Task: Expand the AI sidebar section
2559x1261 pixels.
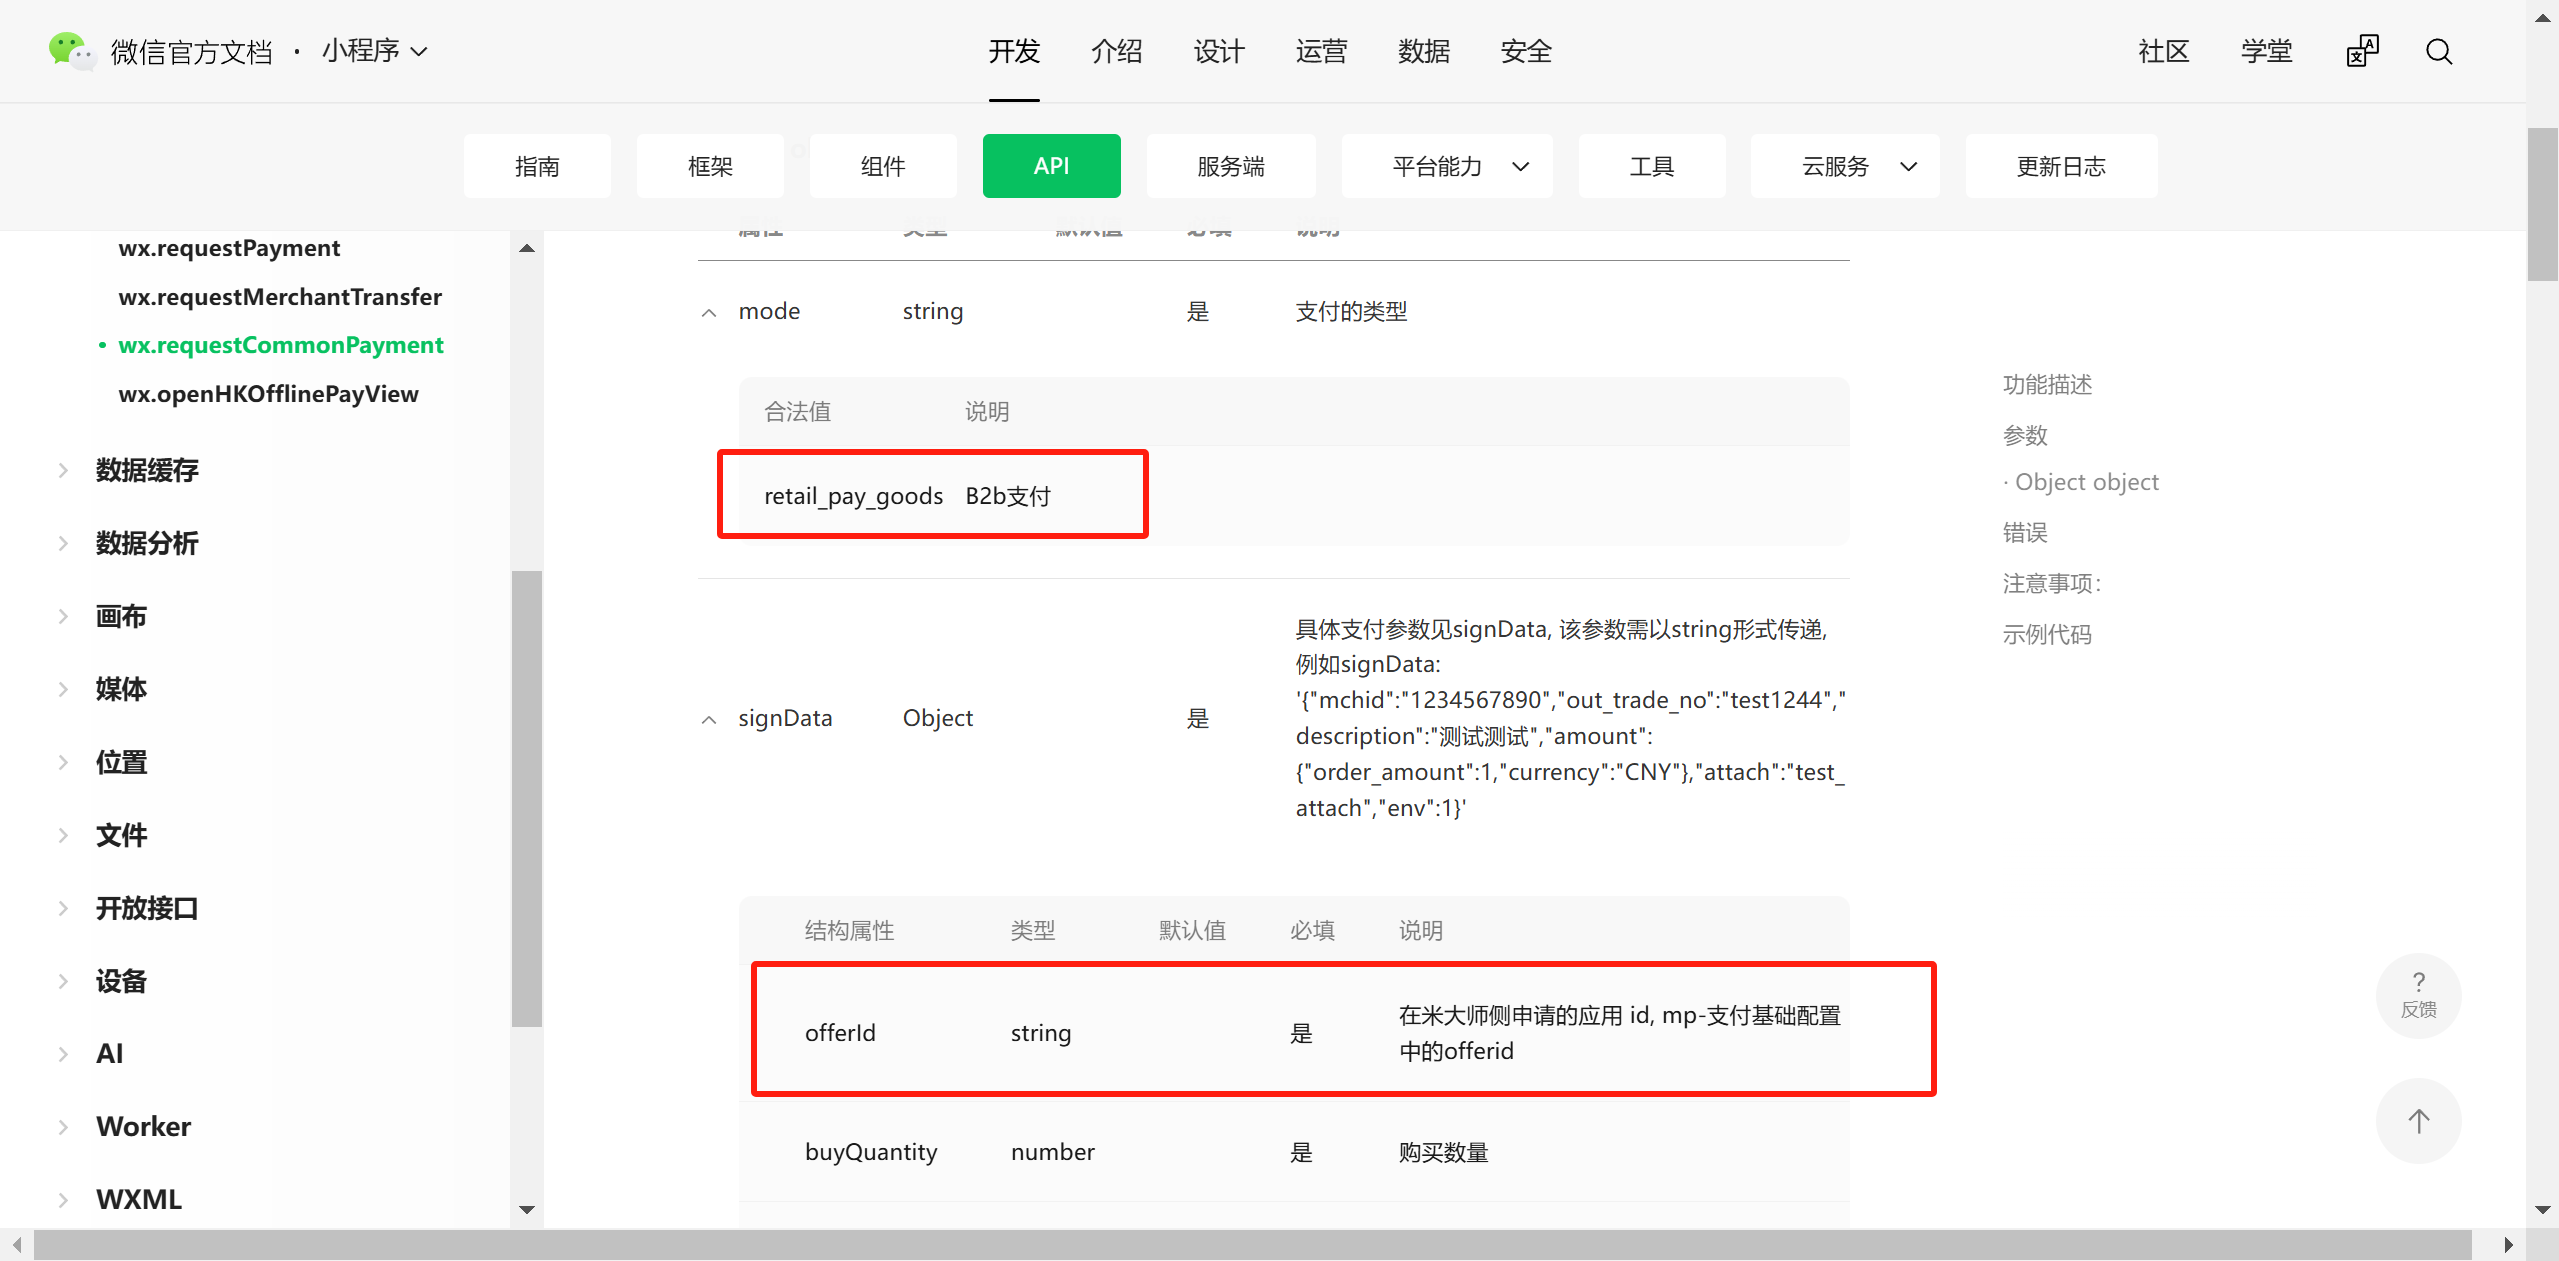Action: tap(63, 1054)
